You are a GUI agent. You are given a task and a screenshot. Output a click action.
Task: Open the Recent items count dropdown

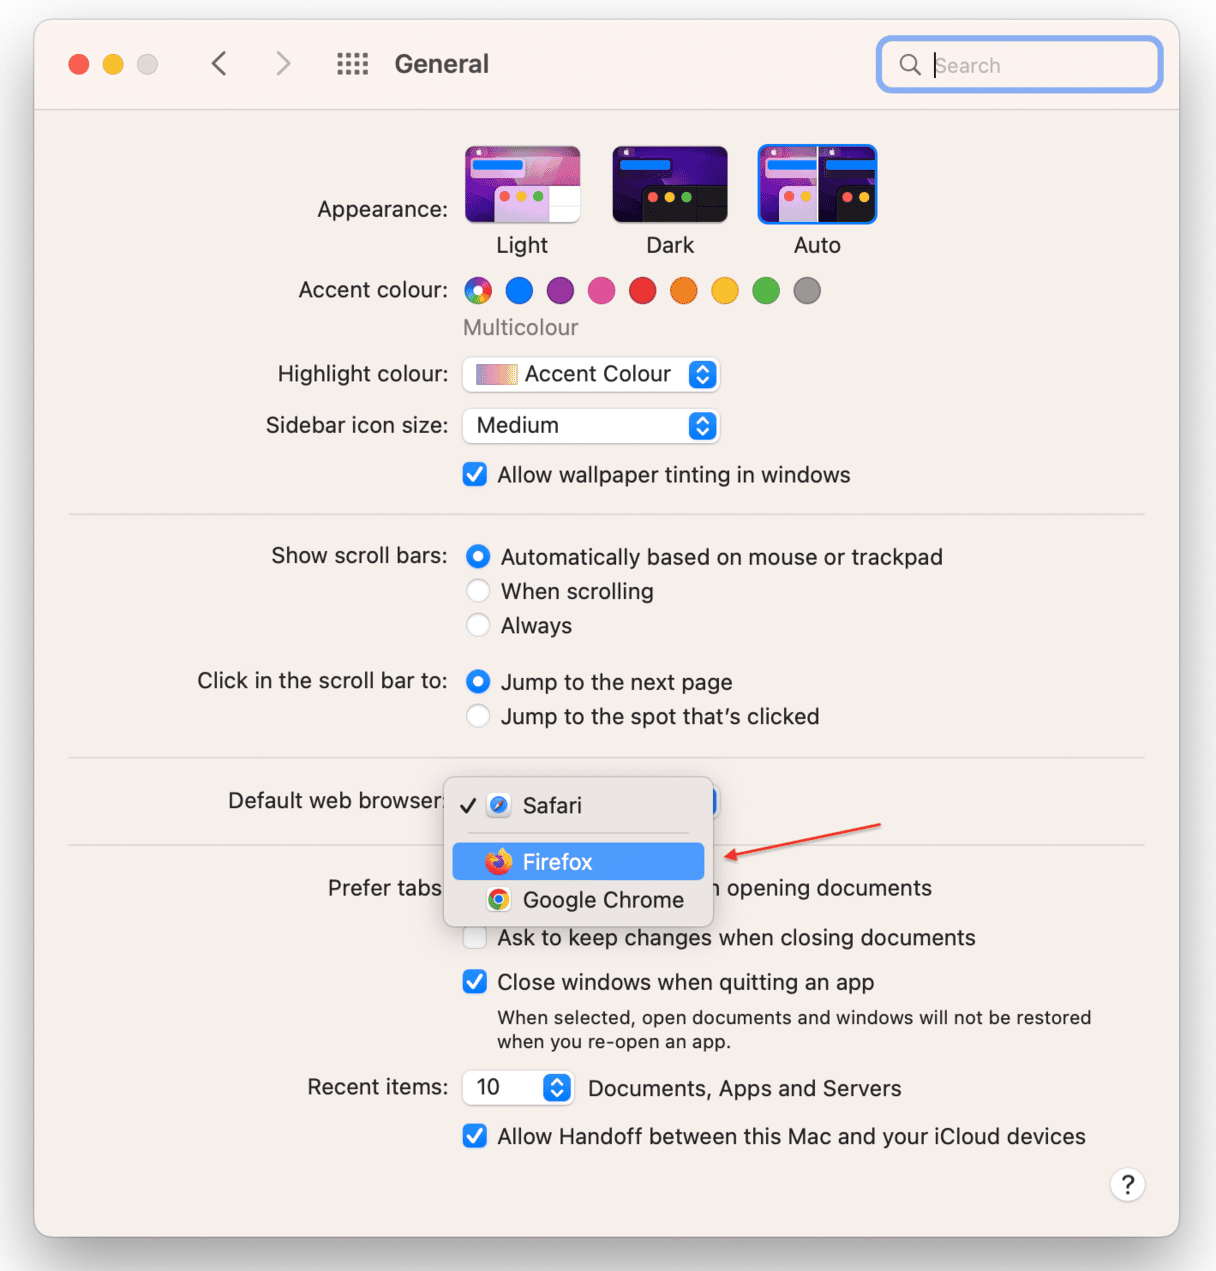pos(518,1087)
